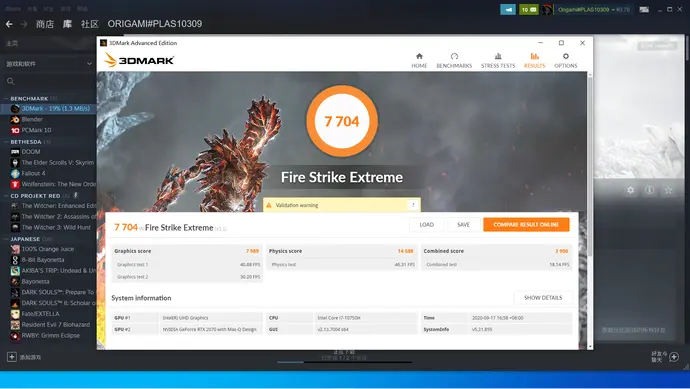
Task: Open Steam Store (商店) tab
Action: (44, 24)
